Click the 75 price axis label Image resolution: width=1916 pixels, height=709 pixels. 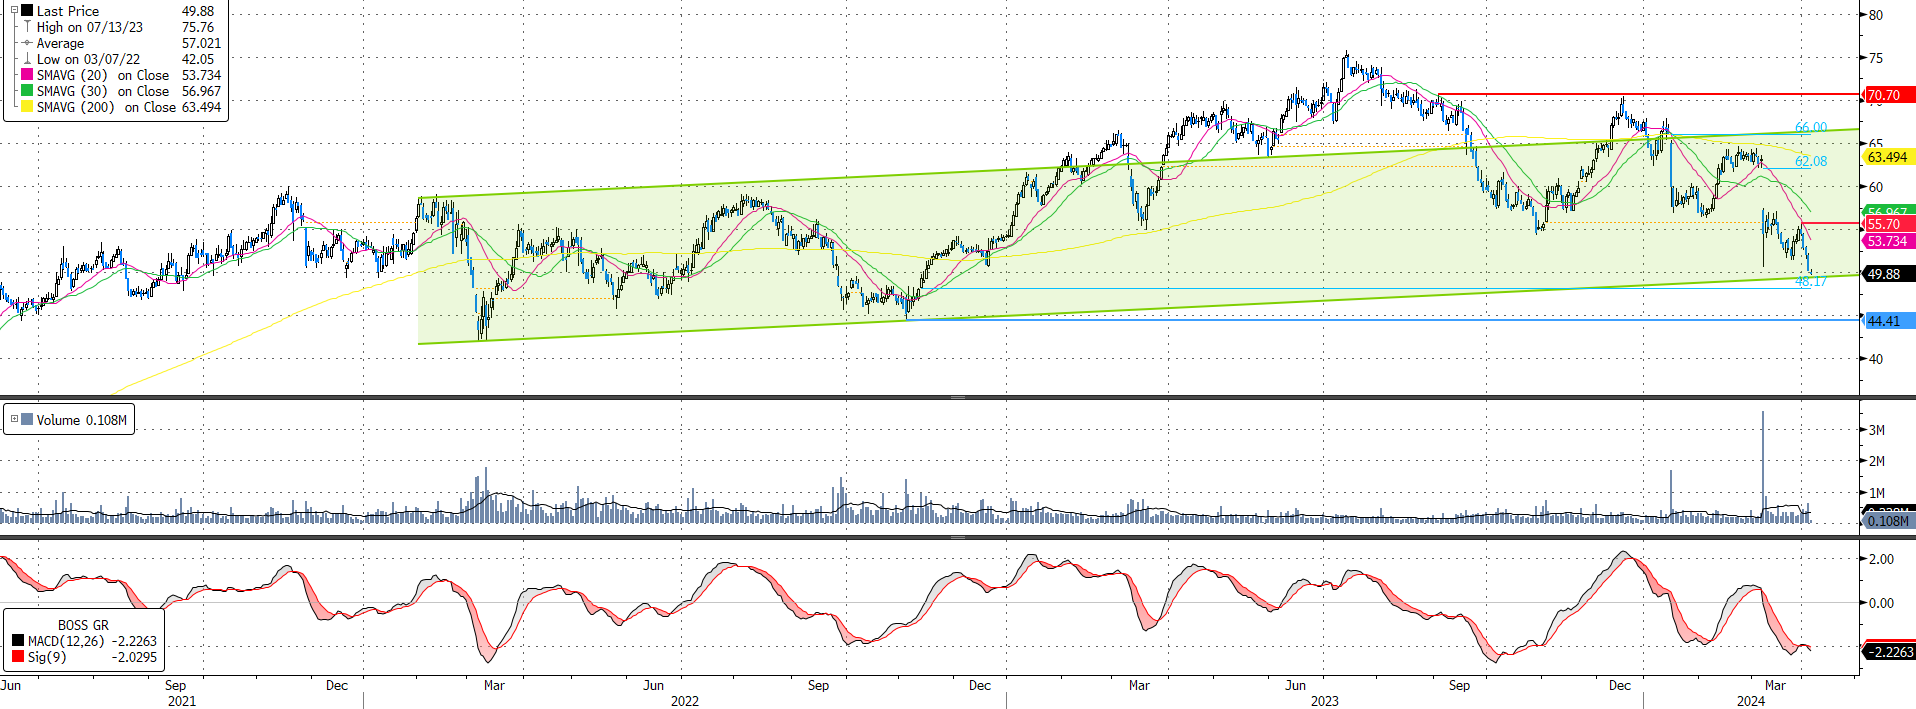[1876, 58]
